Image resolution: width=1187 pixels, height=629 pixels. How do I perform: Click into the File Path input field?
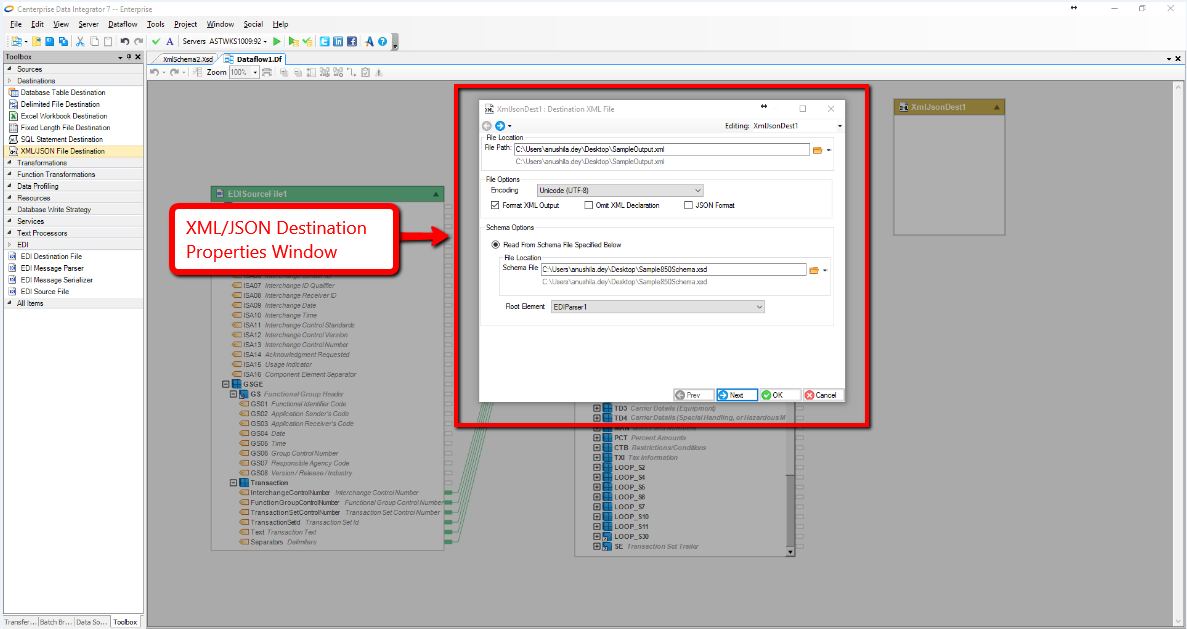(660, 150)
